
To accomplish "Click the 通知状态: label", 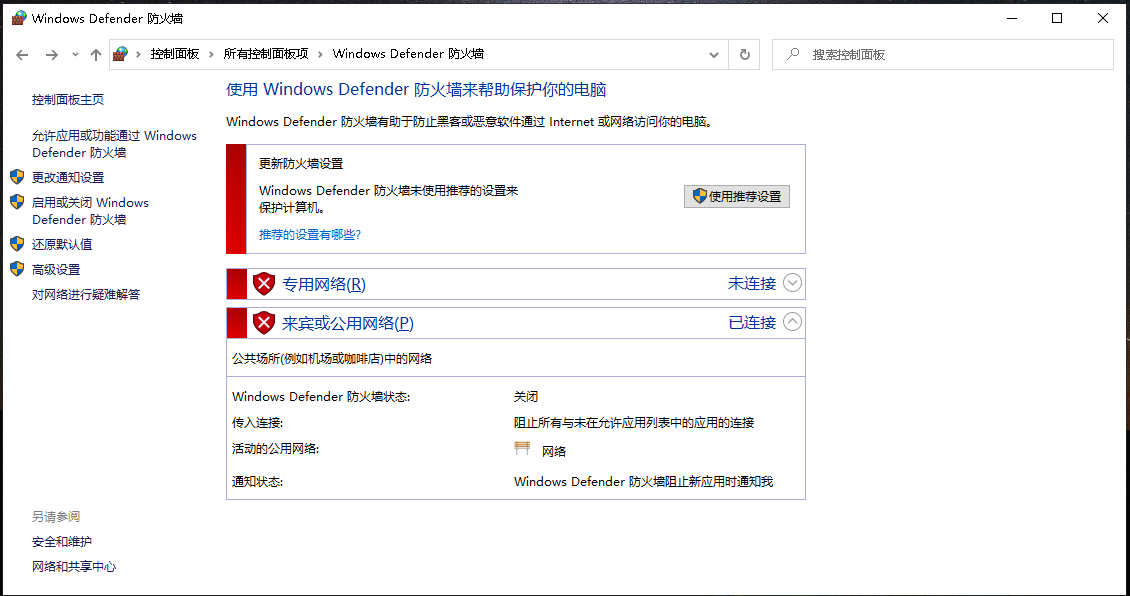I will coord(257,481).
